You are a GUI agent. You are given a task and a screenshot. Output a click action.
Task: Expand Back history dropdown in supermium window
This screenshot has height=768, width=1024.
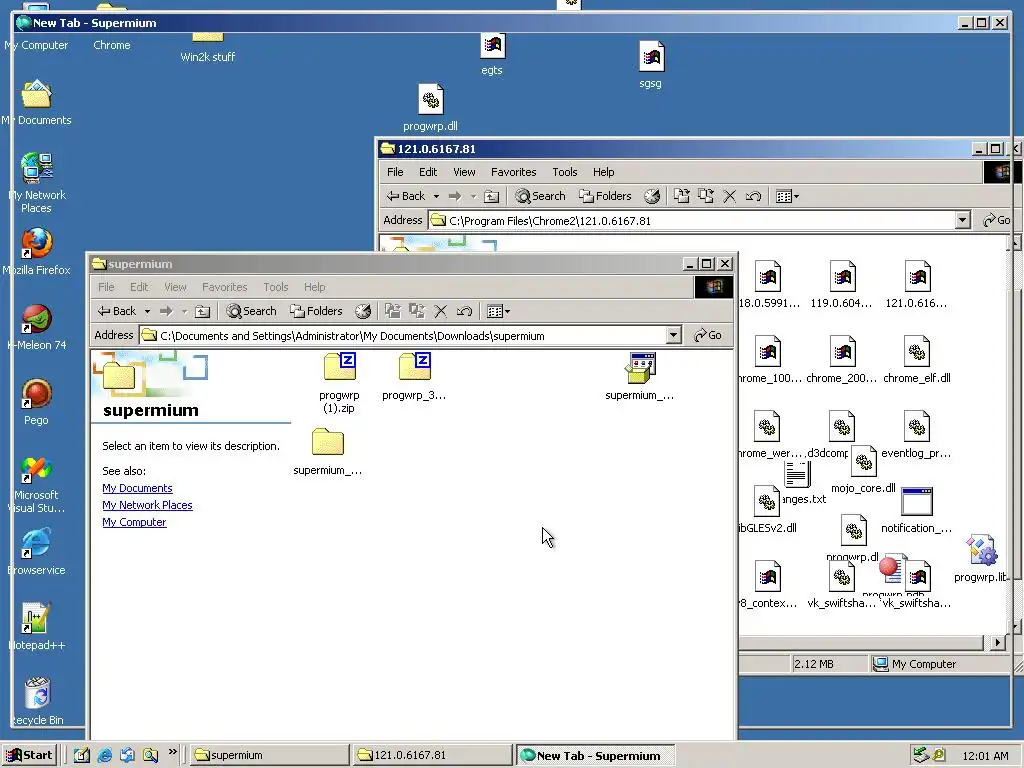pyautogui.click(x=147, y=312)
